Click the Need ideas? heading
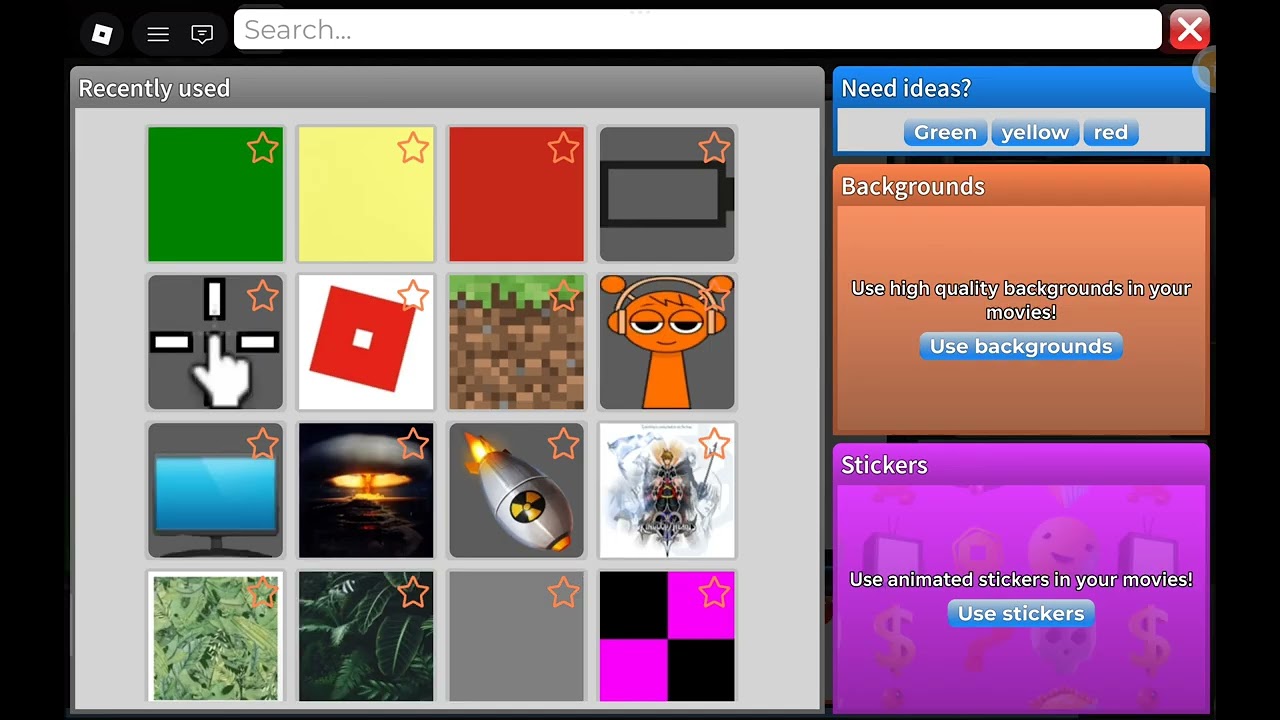 [x=906, y=88]
